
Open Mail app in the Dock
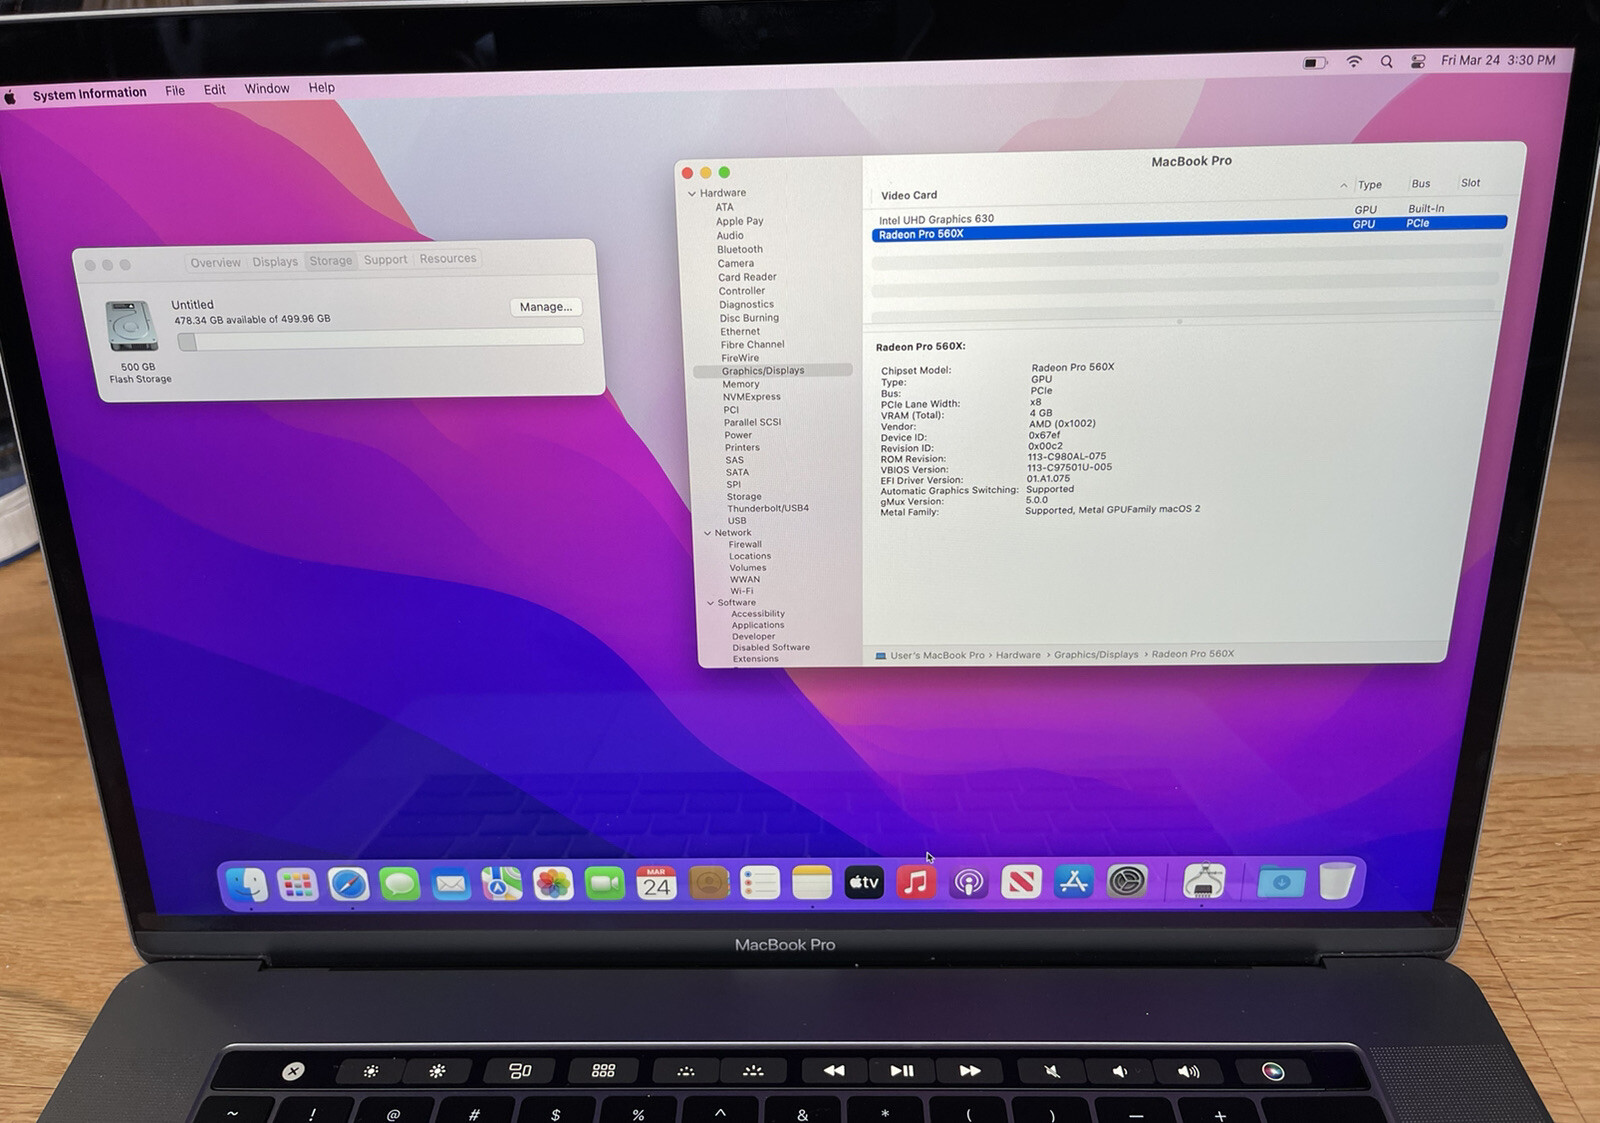coord(451,885)
